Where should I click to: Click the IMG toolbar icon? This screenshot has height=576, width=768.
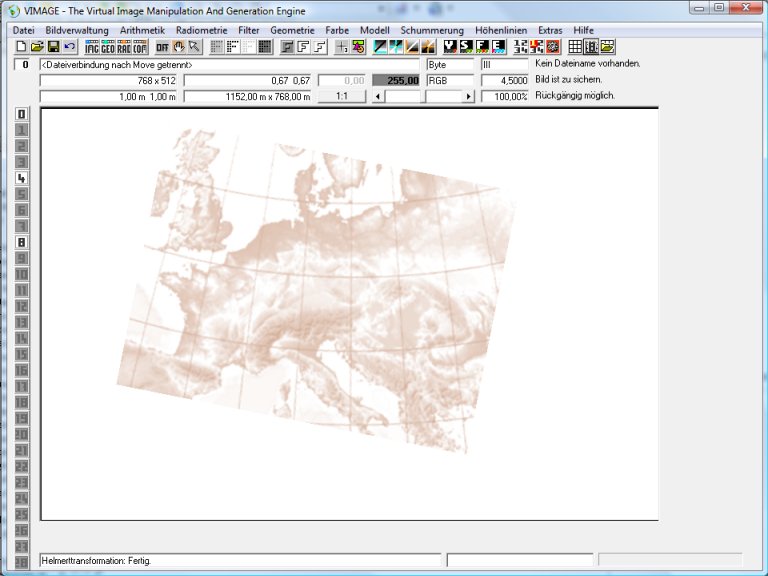pos(92,47)
